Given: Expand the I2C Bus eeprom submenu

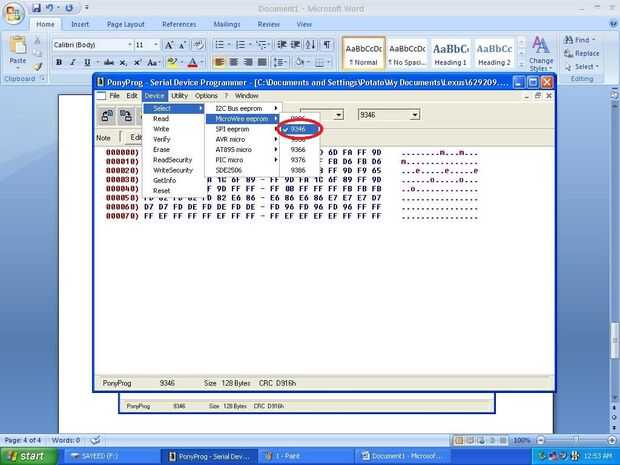Looking at the screenshot, I should (243, 108).
